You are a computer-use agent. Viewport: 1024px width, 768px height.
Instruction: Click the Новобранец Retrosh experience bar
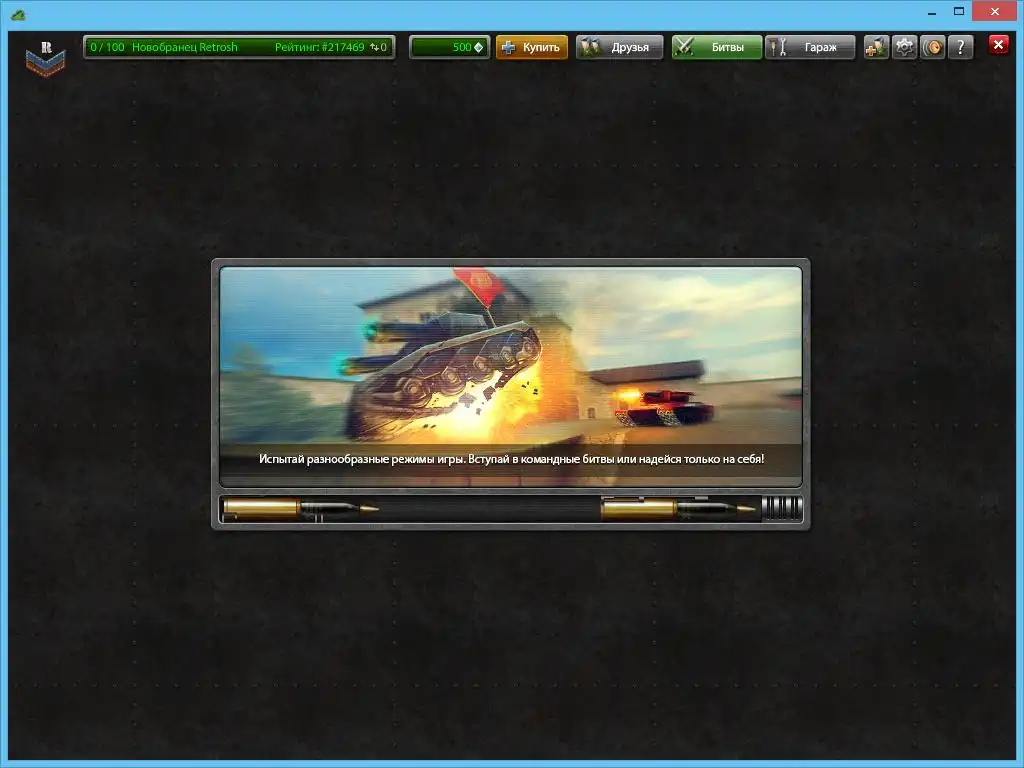pyautogui.click(x=239, y=47)
